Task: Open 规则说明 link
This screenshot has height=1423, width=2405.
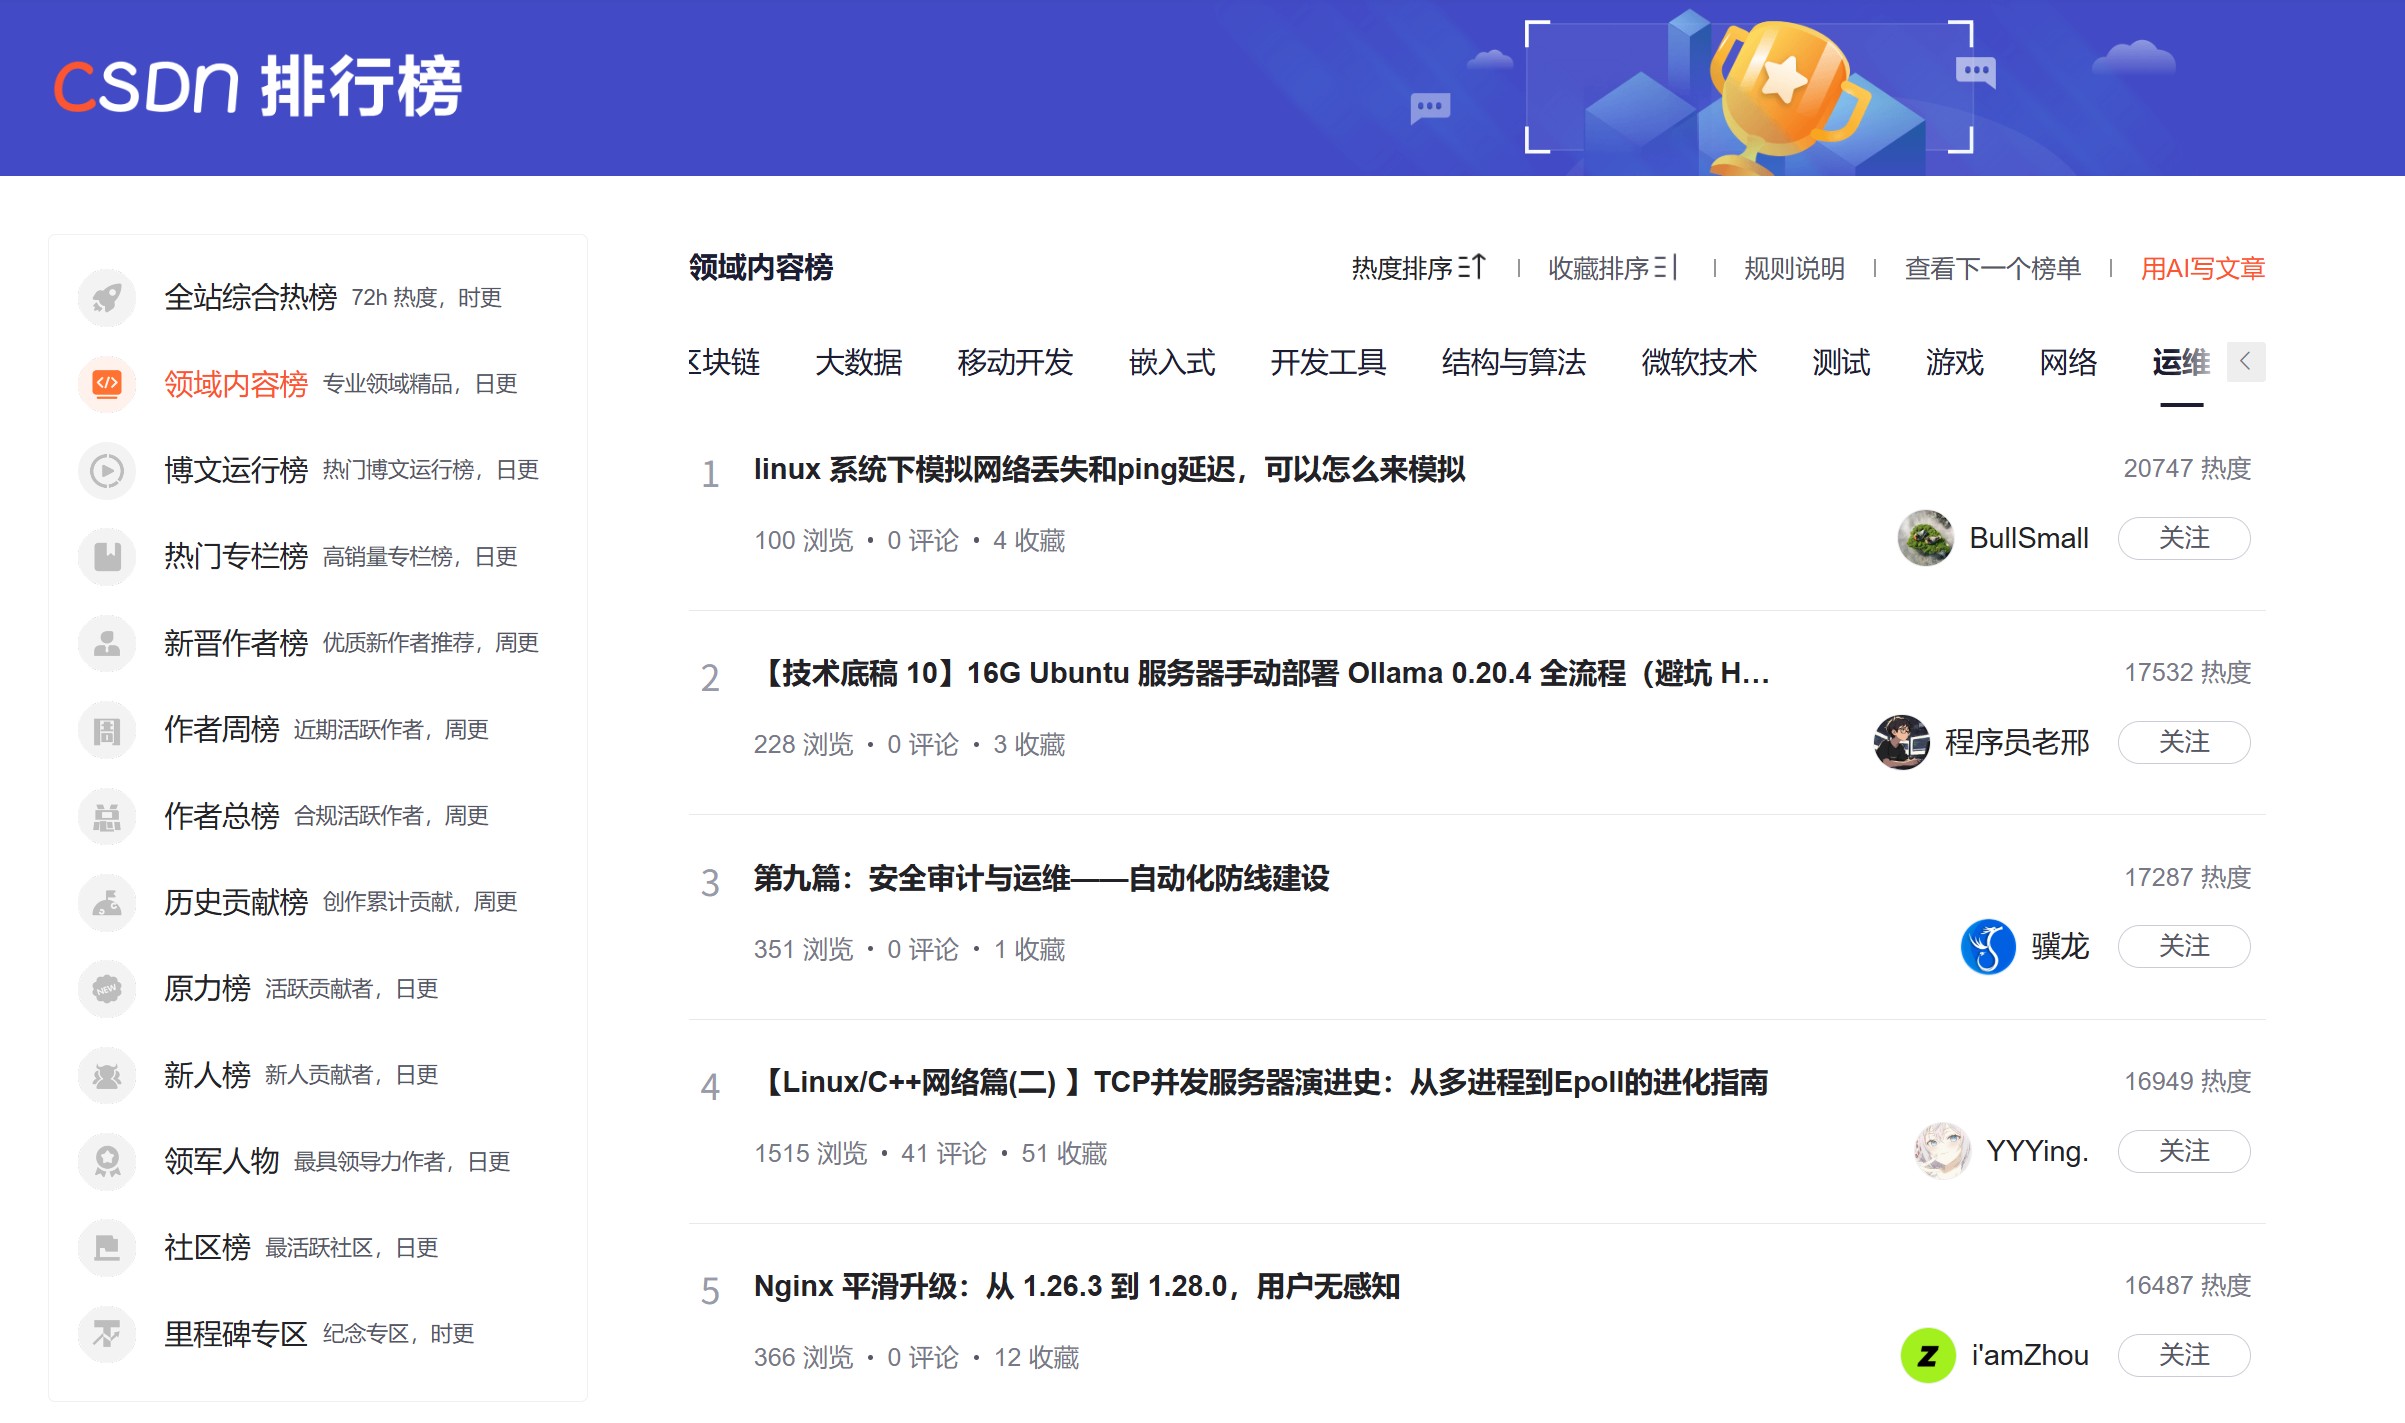Action: point(1794,268)
